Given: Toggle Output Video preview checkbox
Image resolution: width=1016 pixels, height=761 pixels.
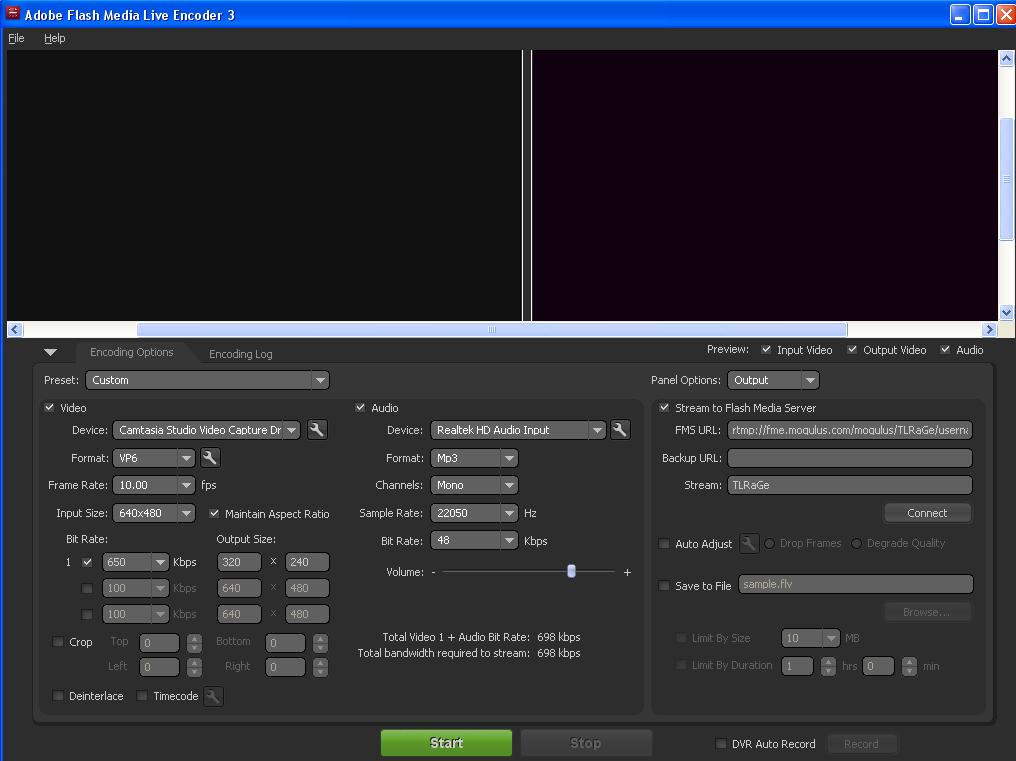Looking at the screenshot, I should point(852,349).
